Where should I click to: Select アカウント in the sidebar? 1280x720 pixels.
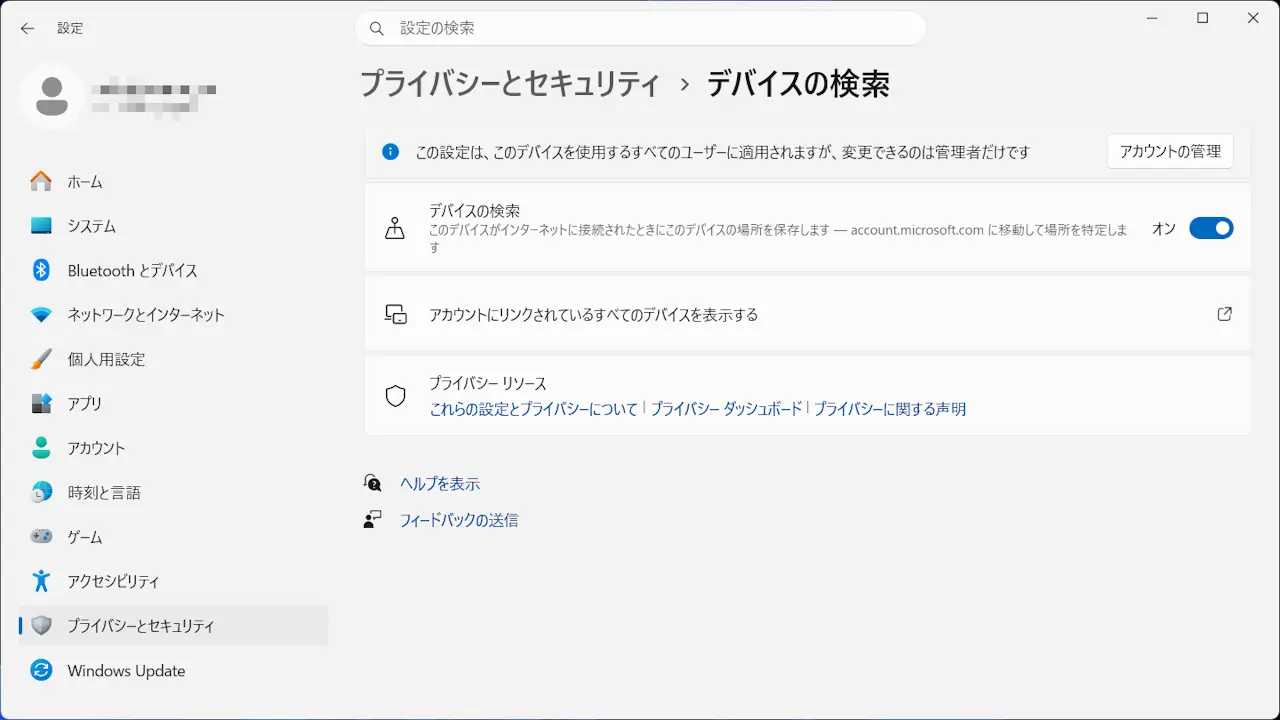(x=96, y=448)
